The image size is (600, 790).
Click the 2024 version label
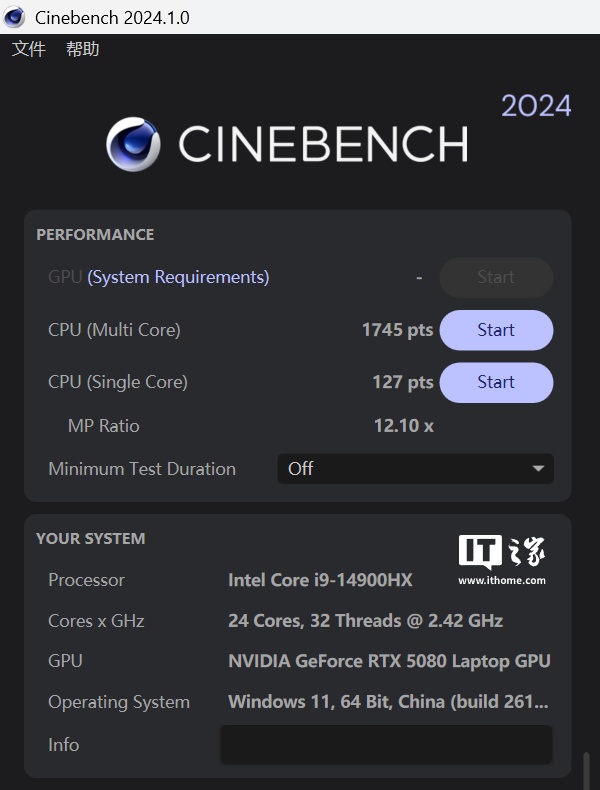536,106
